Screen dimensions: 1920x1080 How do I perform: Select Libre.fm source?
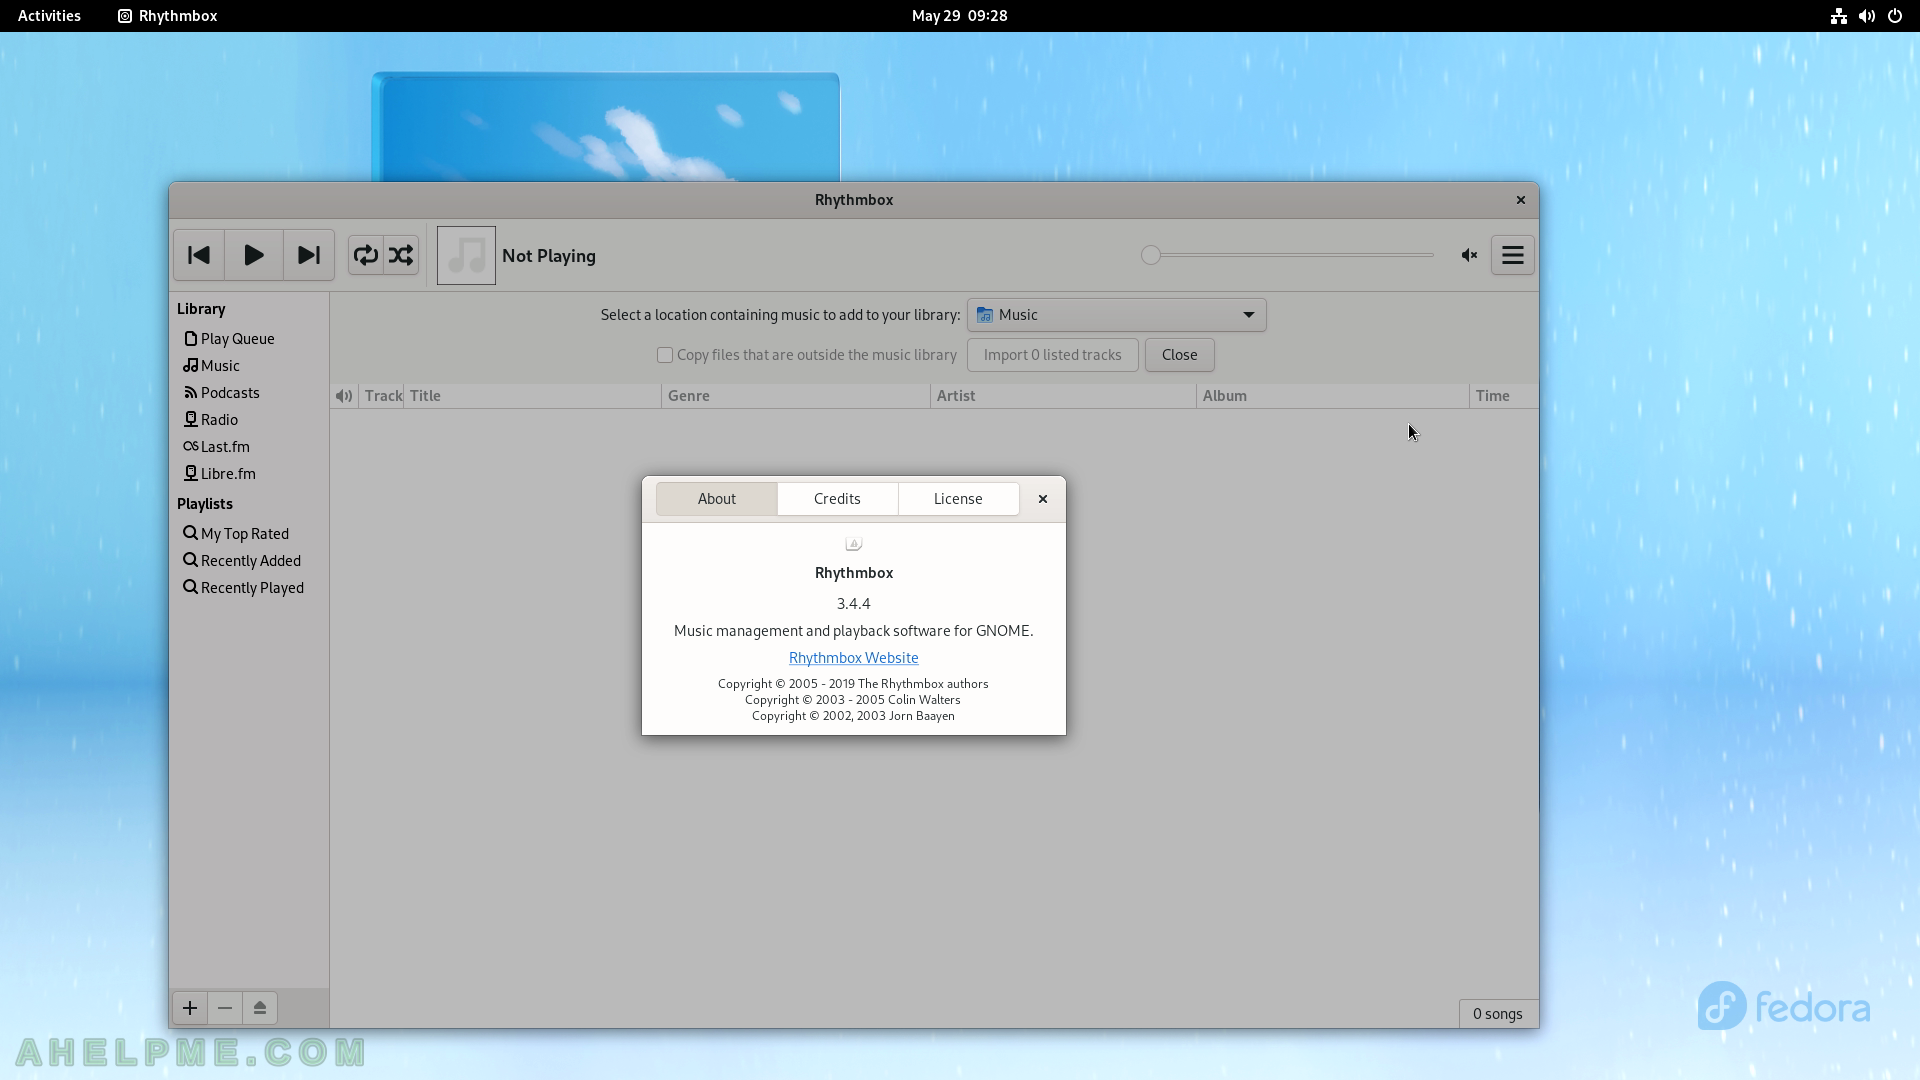tap(249, 474)
